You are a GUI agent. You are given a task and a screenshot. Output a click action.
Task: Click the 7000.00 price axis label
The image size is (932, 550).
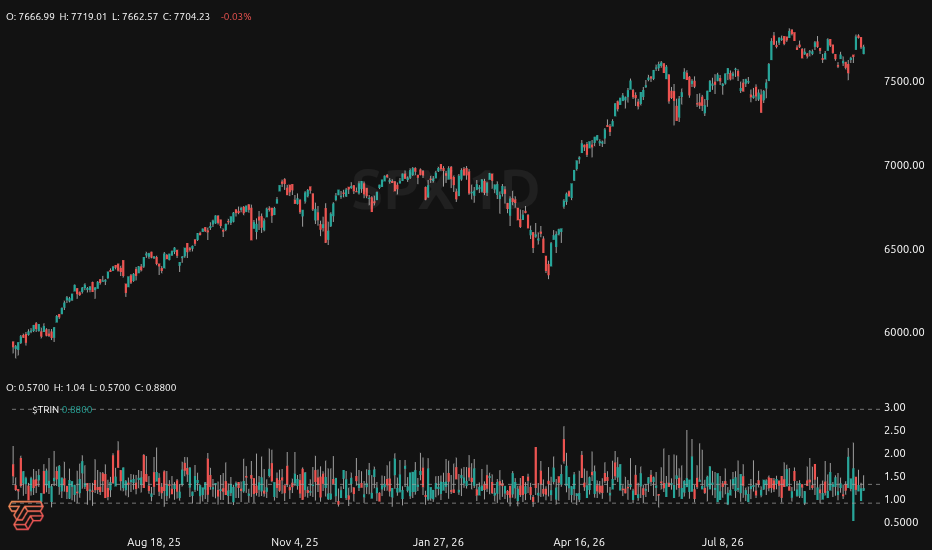[904, 165]
